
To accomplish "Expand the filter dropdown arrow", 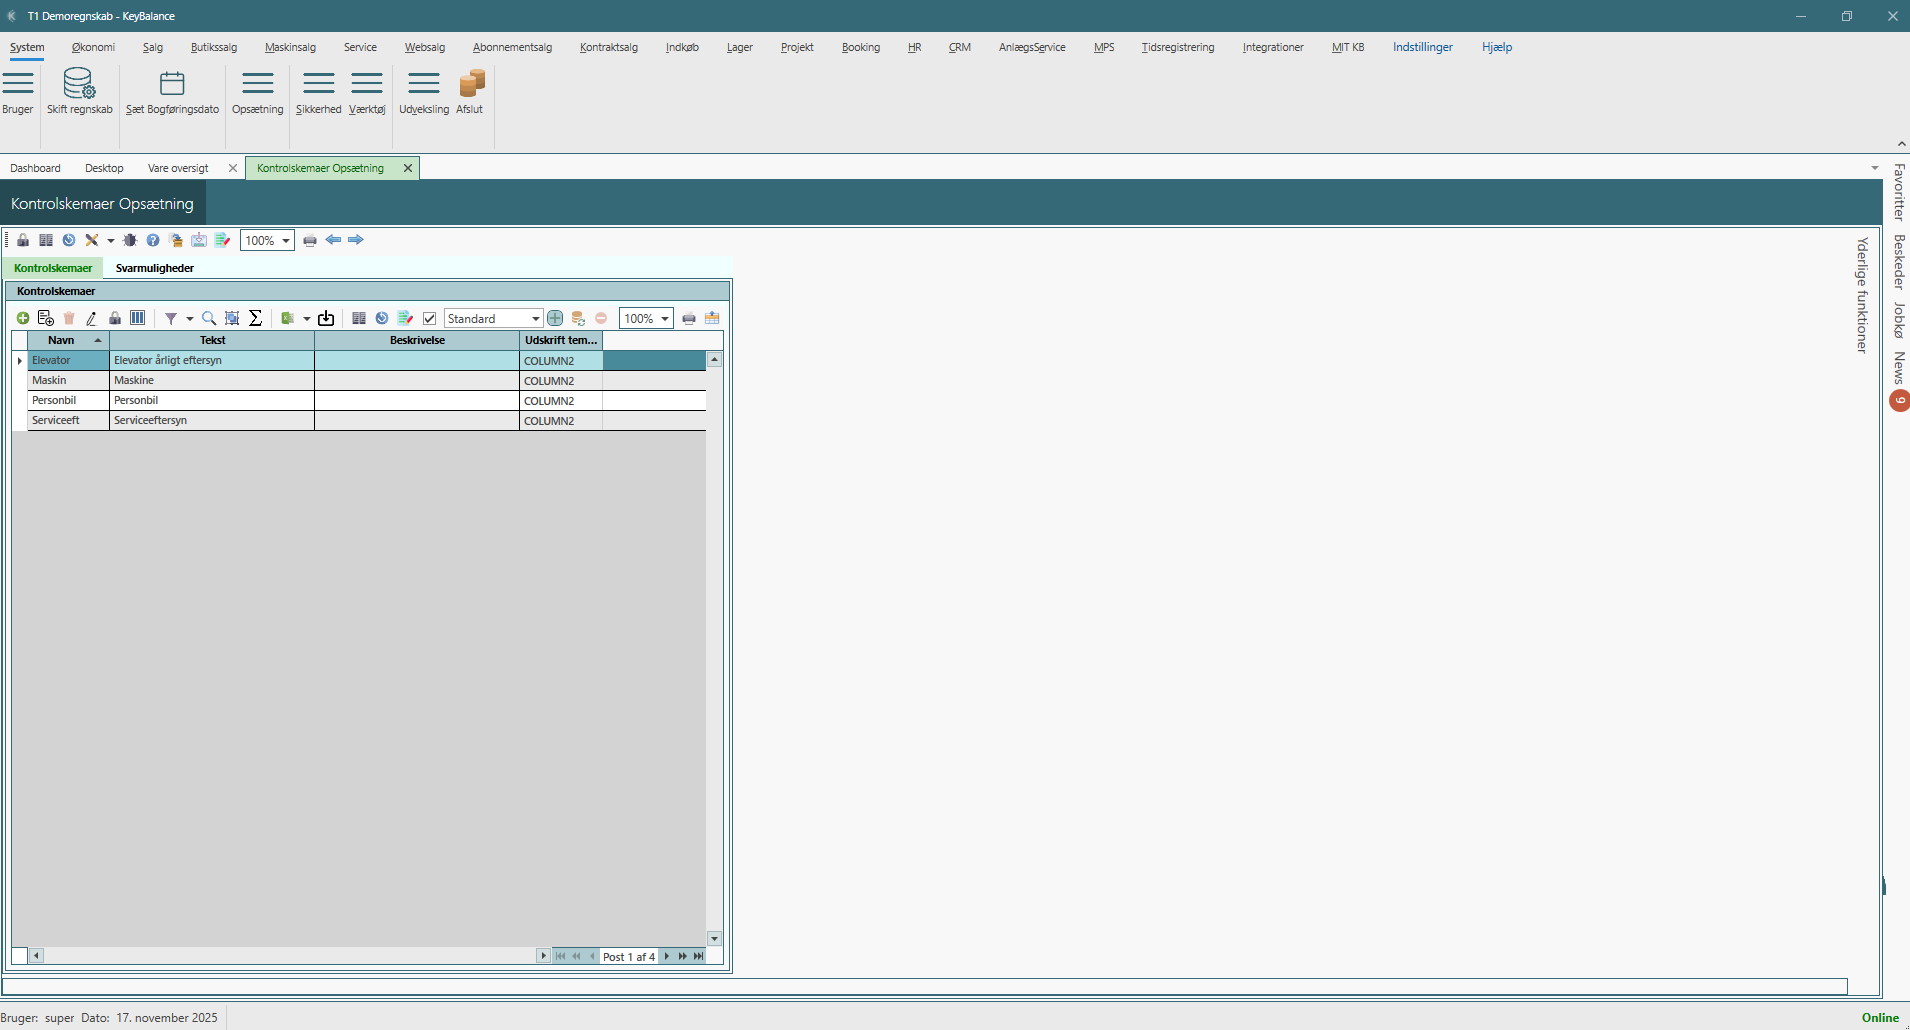I will pyautogui.click(x=189, y=319).
